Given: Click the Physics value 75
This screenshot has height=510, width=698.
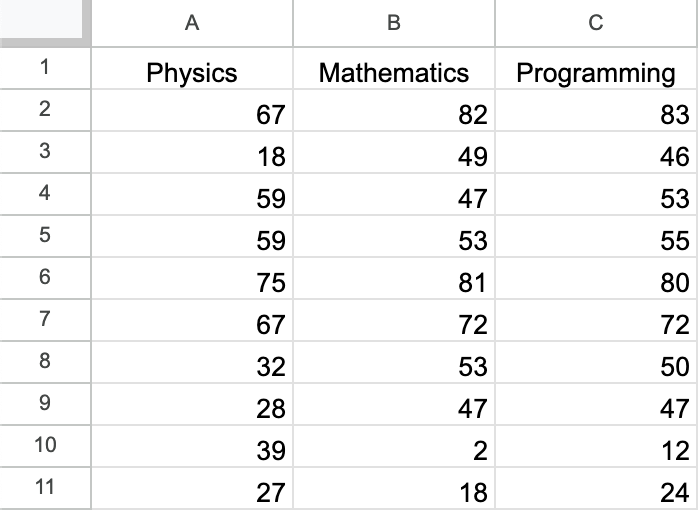Looking at the screenshot, I should click(x=192, y=282).
